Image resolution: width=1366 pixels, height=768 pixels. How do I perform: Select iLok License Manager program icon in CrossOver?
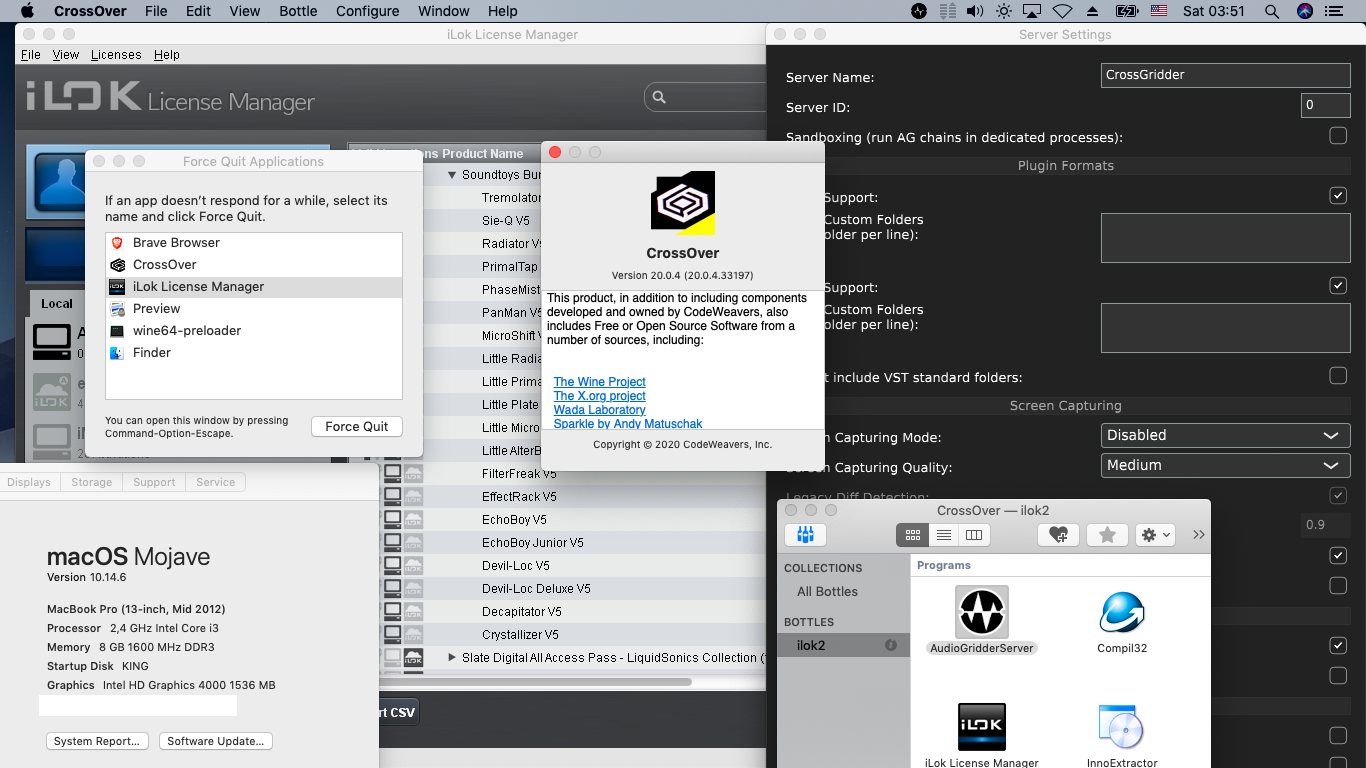click(x=982, y=727)
